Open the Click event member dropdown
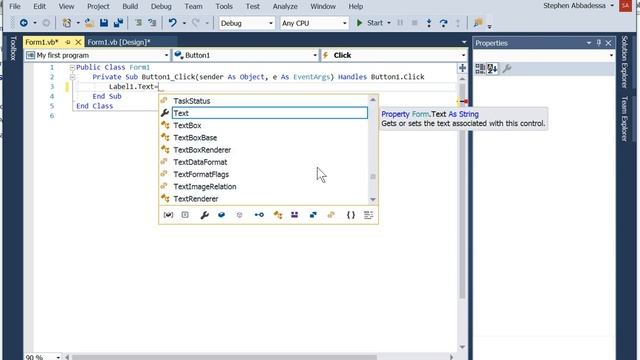Viewport: 640px width, 360px height. 394,55
